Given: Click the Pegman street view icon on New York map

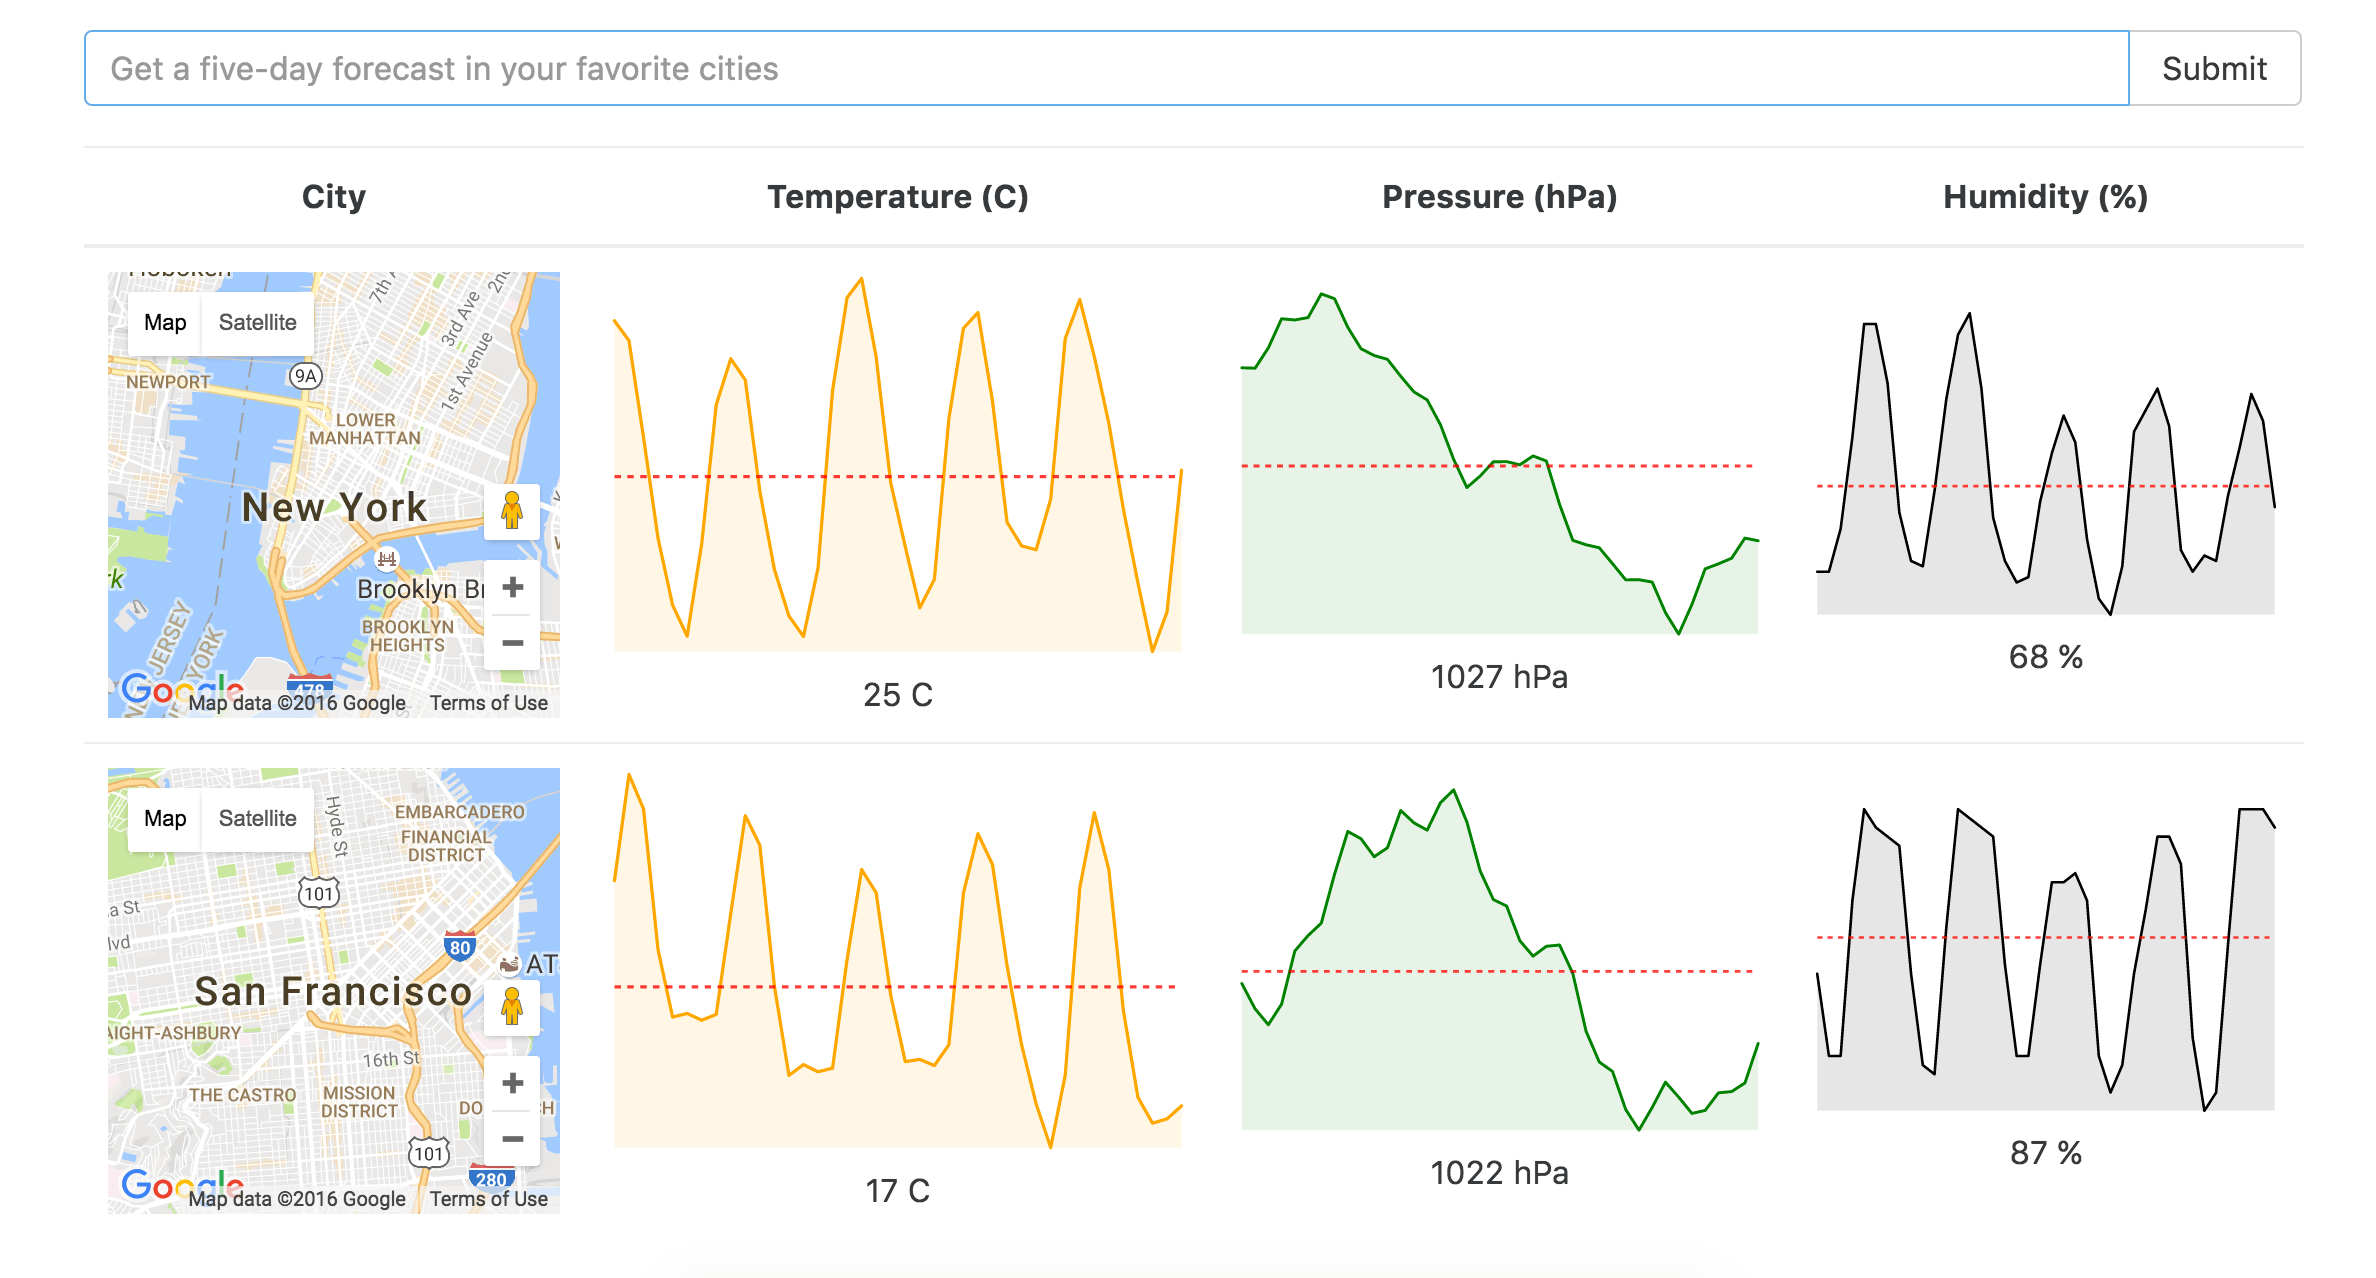Looking at the screenshot, I should click(512, 510).
